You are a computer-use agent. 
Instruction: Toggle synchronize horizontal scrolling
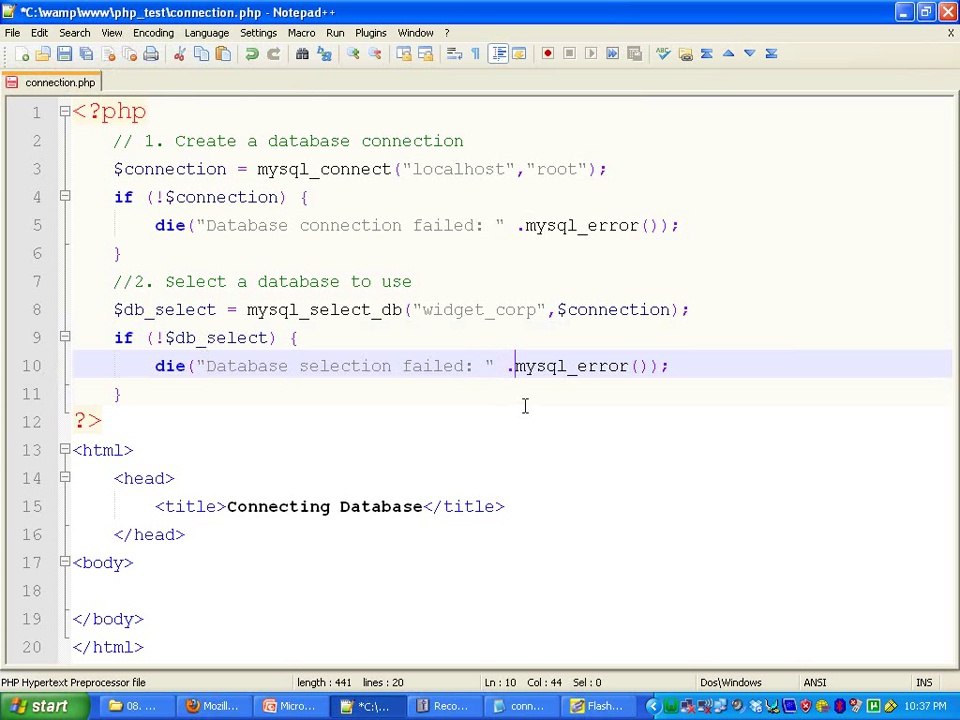pyautogui.click(x=426, y=54)
